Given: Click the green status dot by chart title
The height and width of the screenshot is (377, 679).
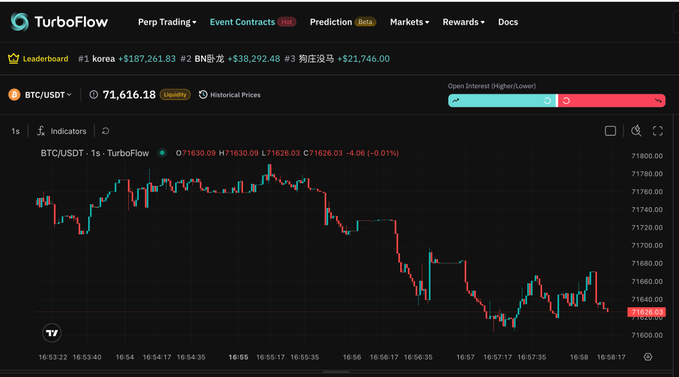Looking at the screenshot, I should coord(162,153).
